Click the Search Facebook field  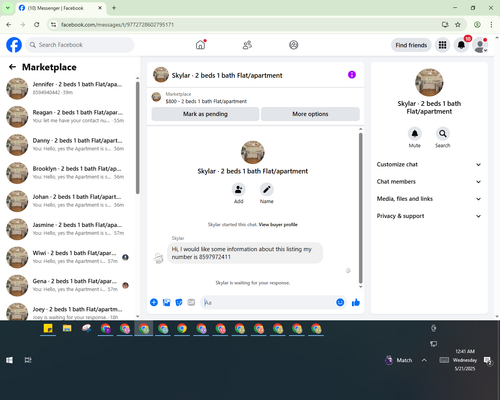[x=80, y=45]
